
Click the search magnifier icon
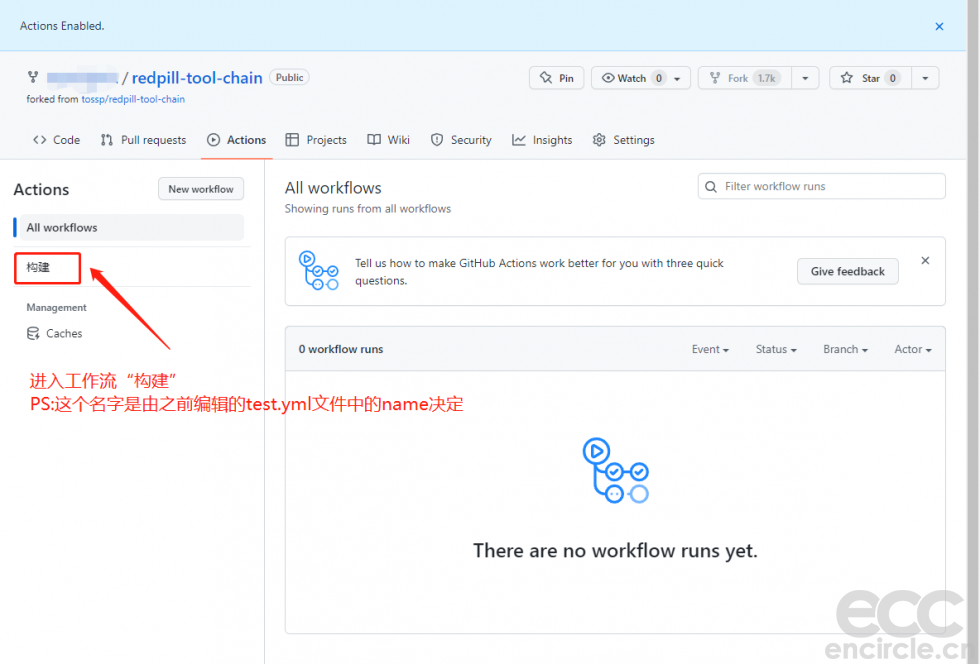[x=711, y=186]
